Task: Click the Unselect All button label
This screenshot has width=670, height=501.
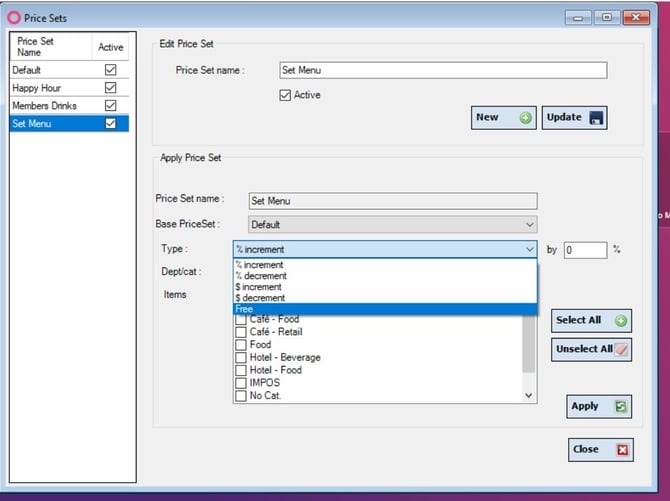Action: pos(584,349)
